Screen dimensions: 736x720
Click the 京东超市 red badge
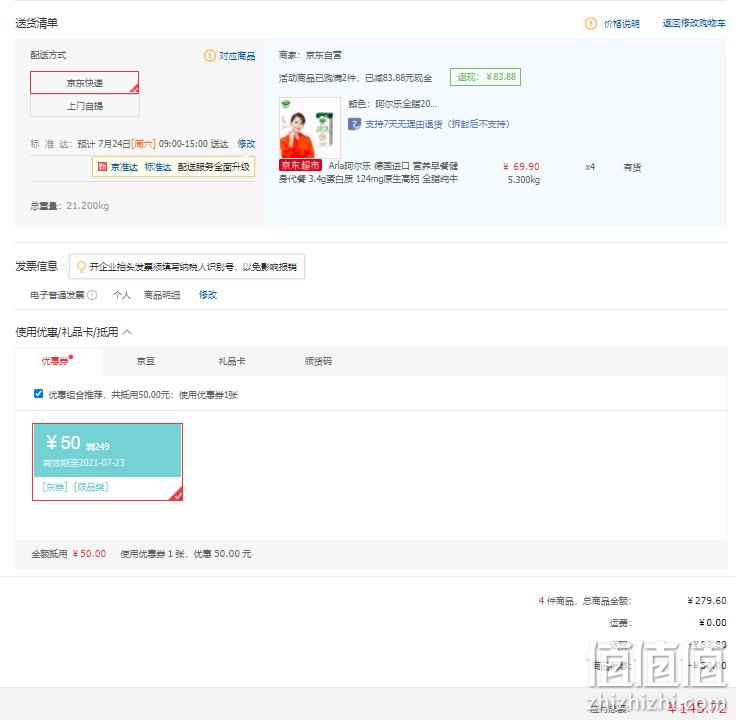click(300, 165)
